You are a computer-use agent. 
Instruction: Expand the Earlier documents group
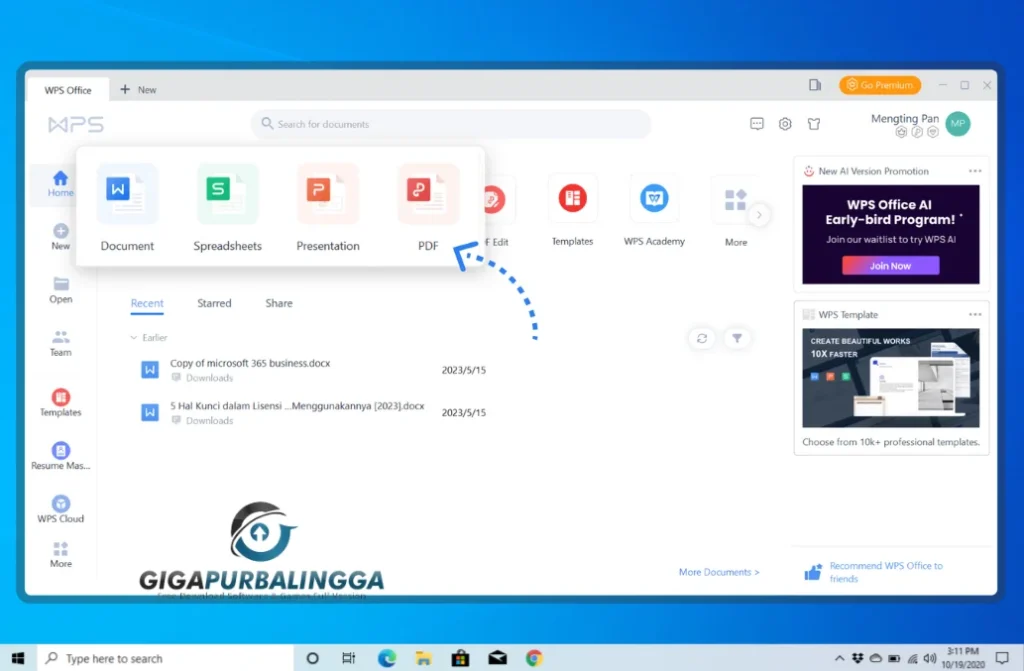tap(148, 338)
